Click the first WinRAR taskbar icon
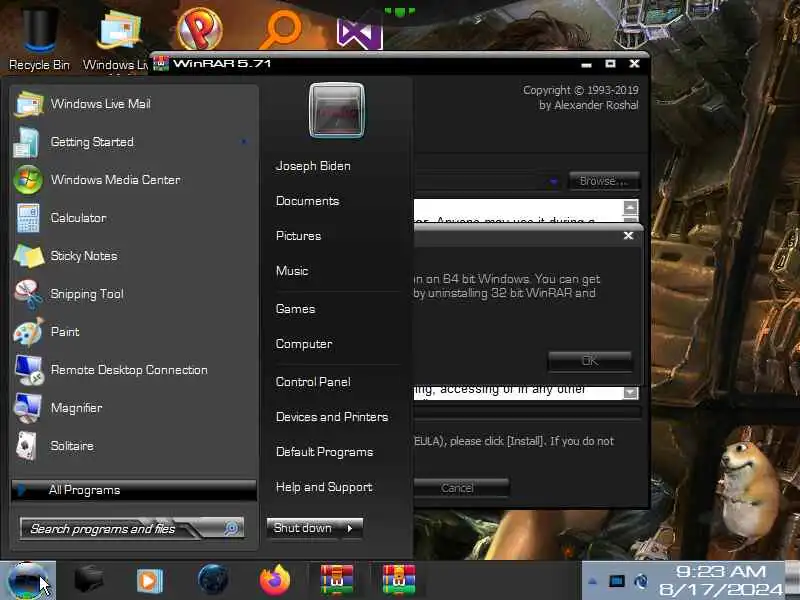This screenshot has height=600, width=800. [x=337, y=580]
